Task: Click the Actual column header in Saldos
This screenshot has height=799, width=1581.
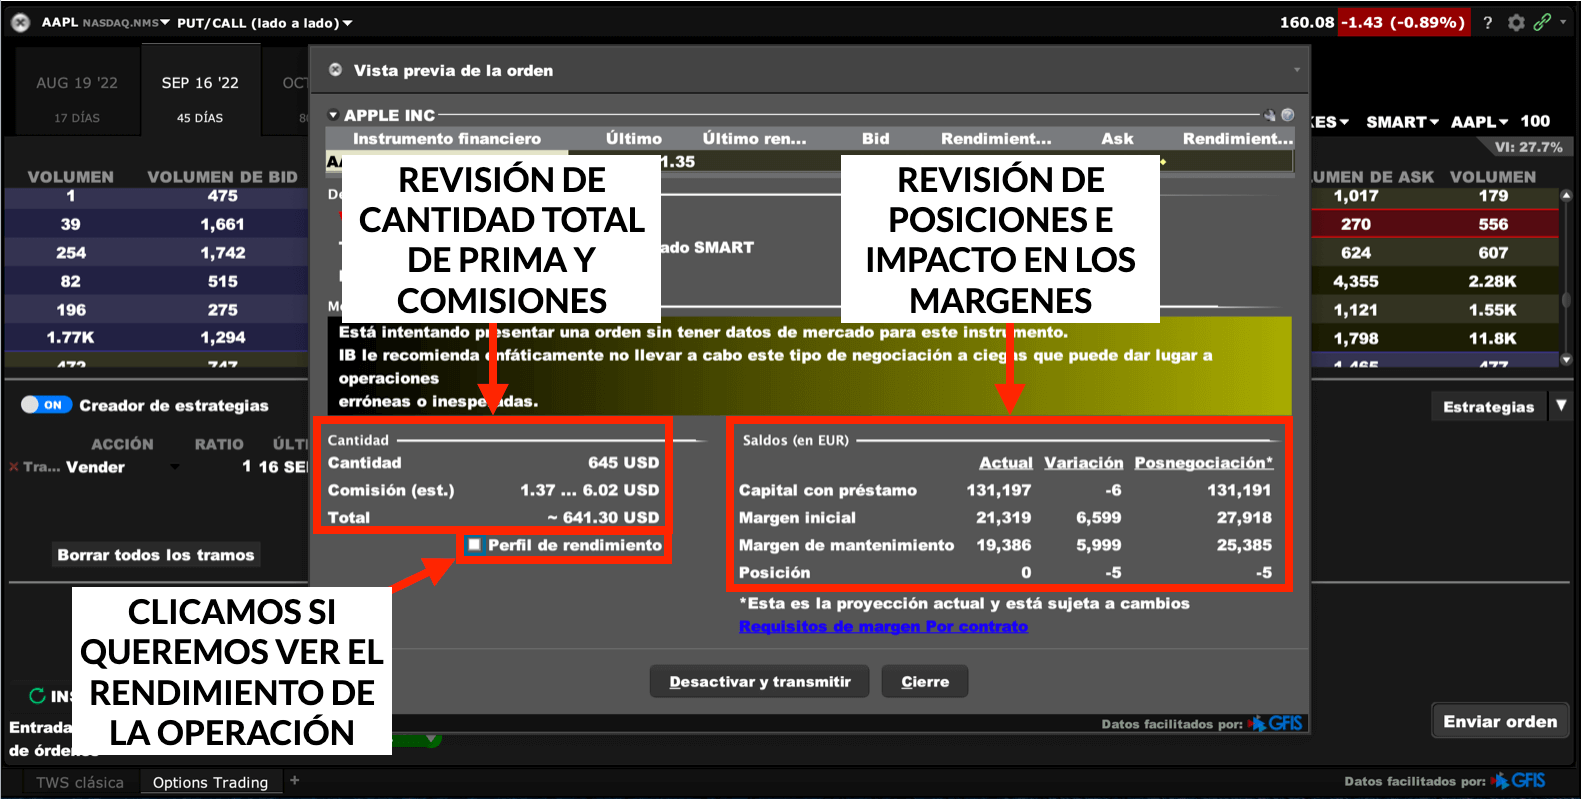Action: (1005, 463)
